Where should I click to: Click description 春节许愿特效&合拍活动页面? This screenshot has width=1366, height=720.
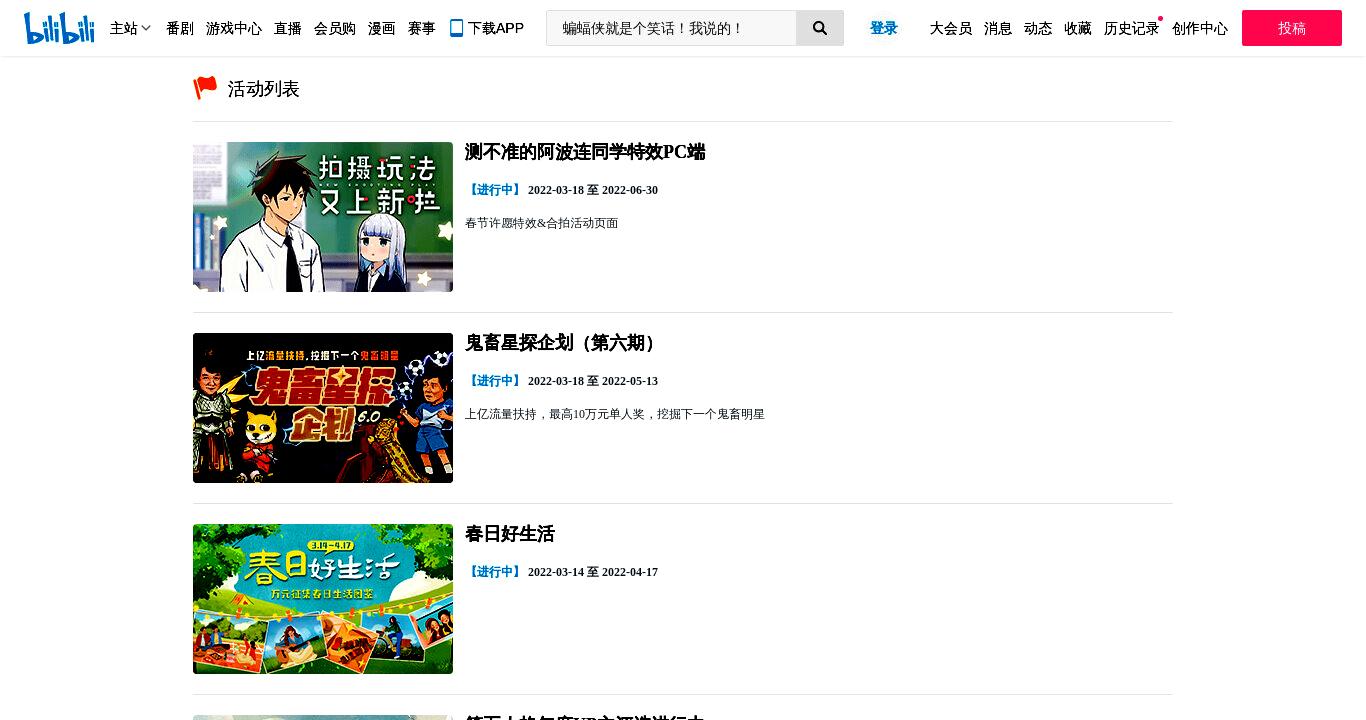click(x=542, y=223)
